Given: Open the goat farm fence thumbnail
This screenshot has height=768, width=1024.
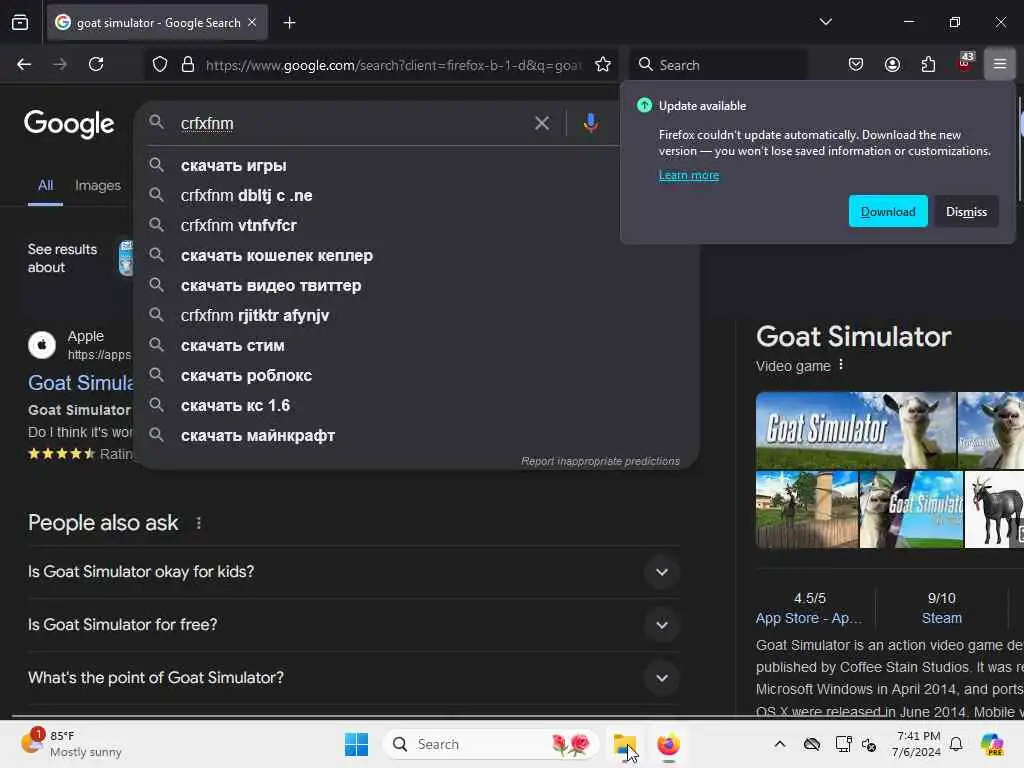Looking at the screenshot, I should pyautogui.click(x=807, y=509).
